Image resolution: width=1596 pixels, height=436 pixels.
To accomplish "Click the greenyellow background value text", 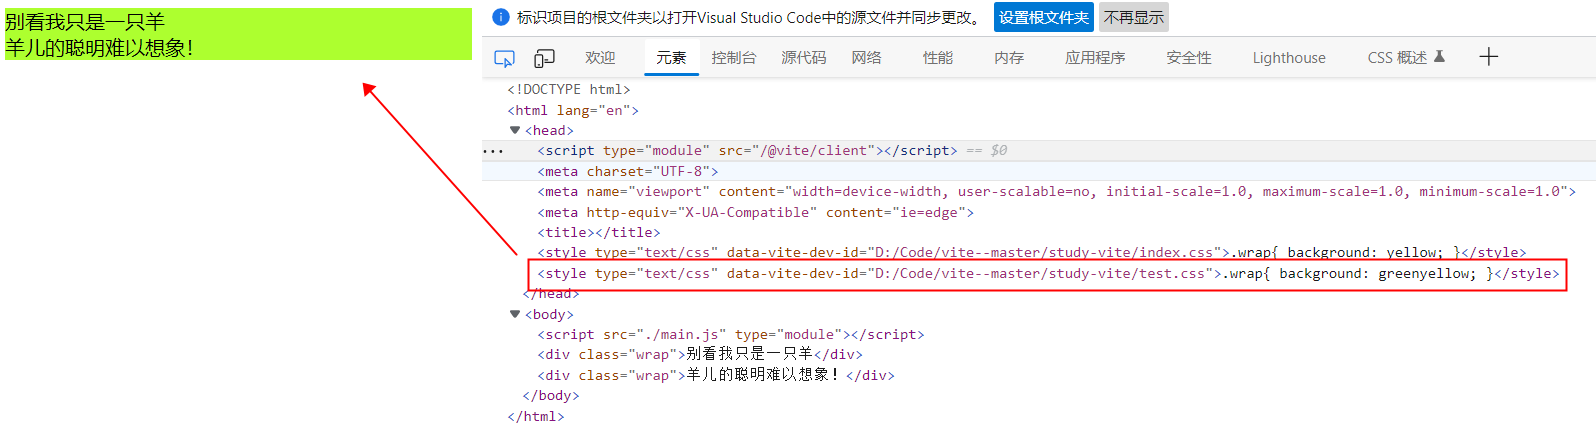I will pyautogui.click(x=1424, y=274).
